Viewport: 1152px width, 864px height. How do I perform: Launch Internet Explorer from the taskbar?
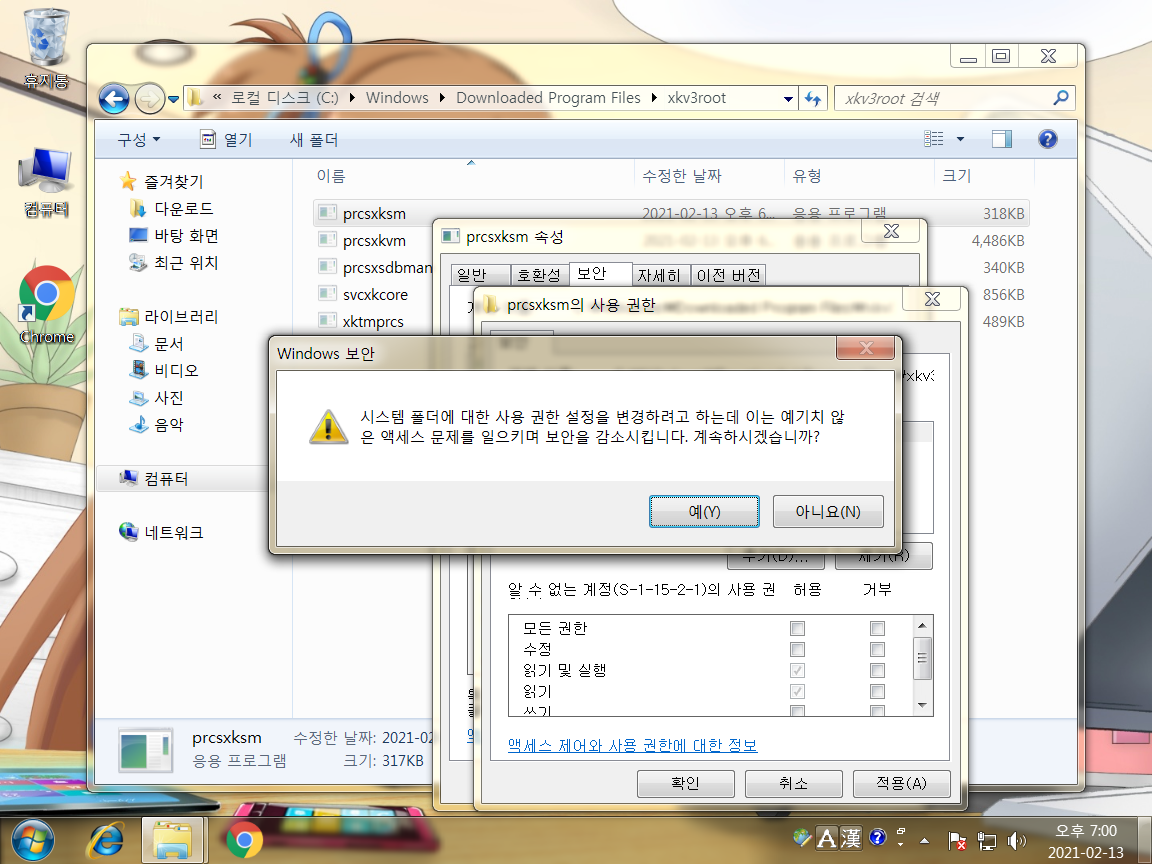click(x=106, y=840)
